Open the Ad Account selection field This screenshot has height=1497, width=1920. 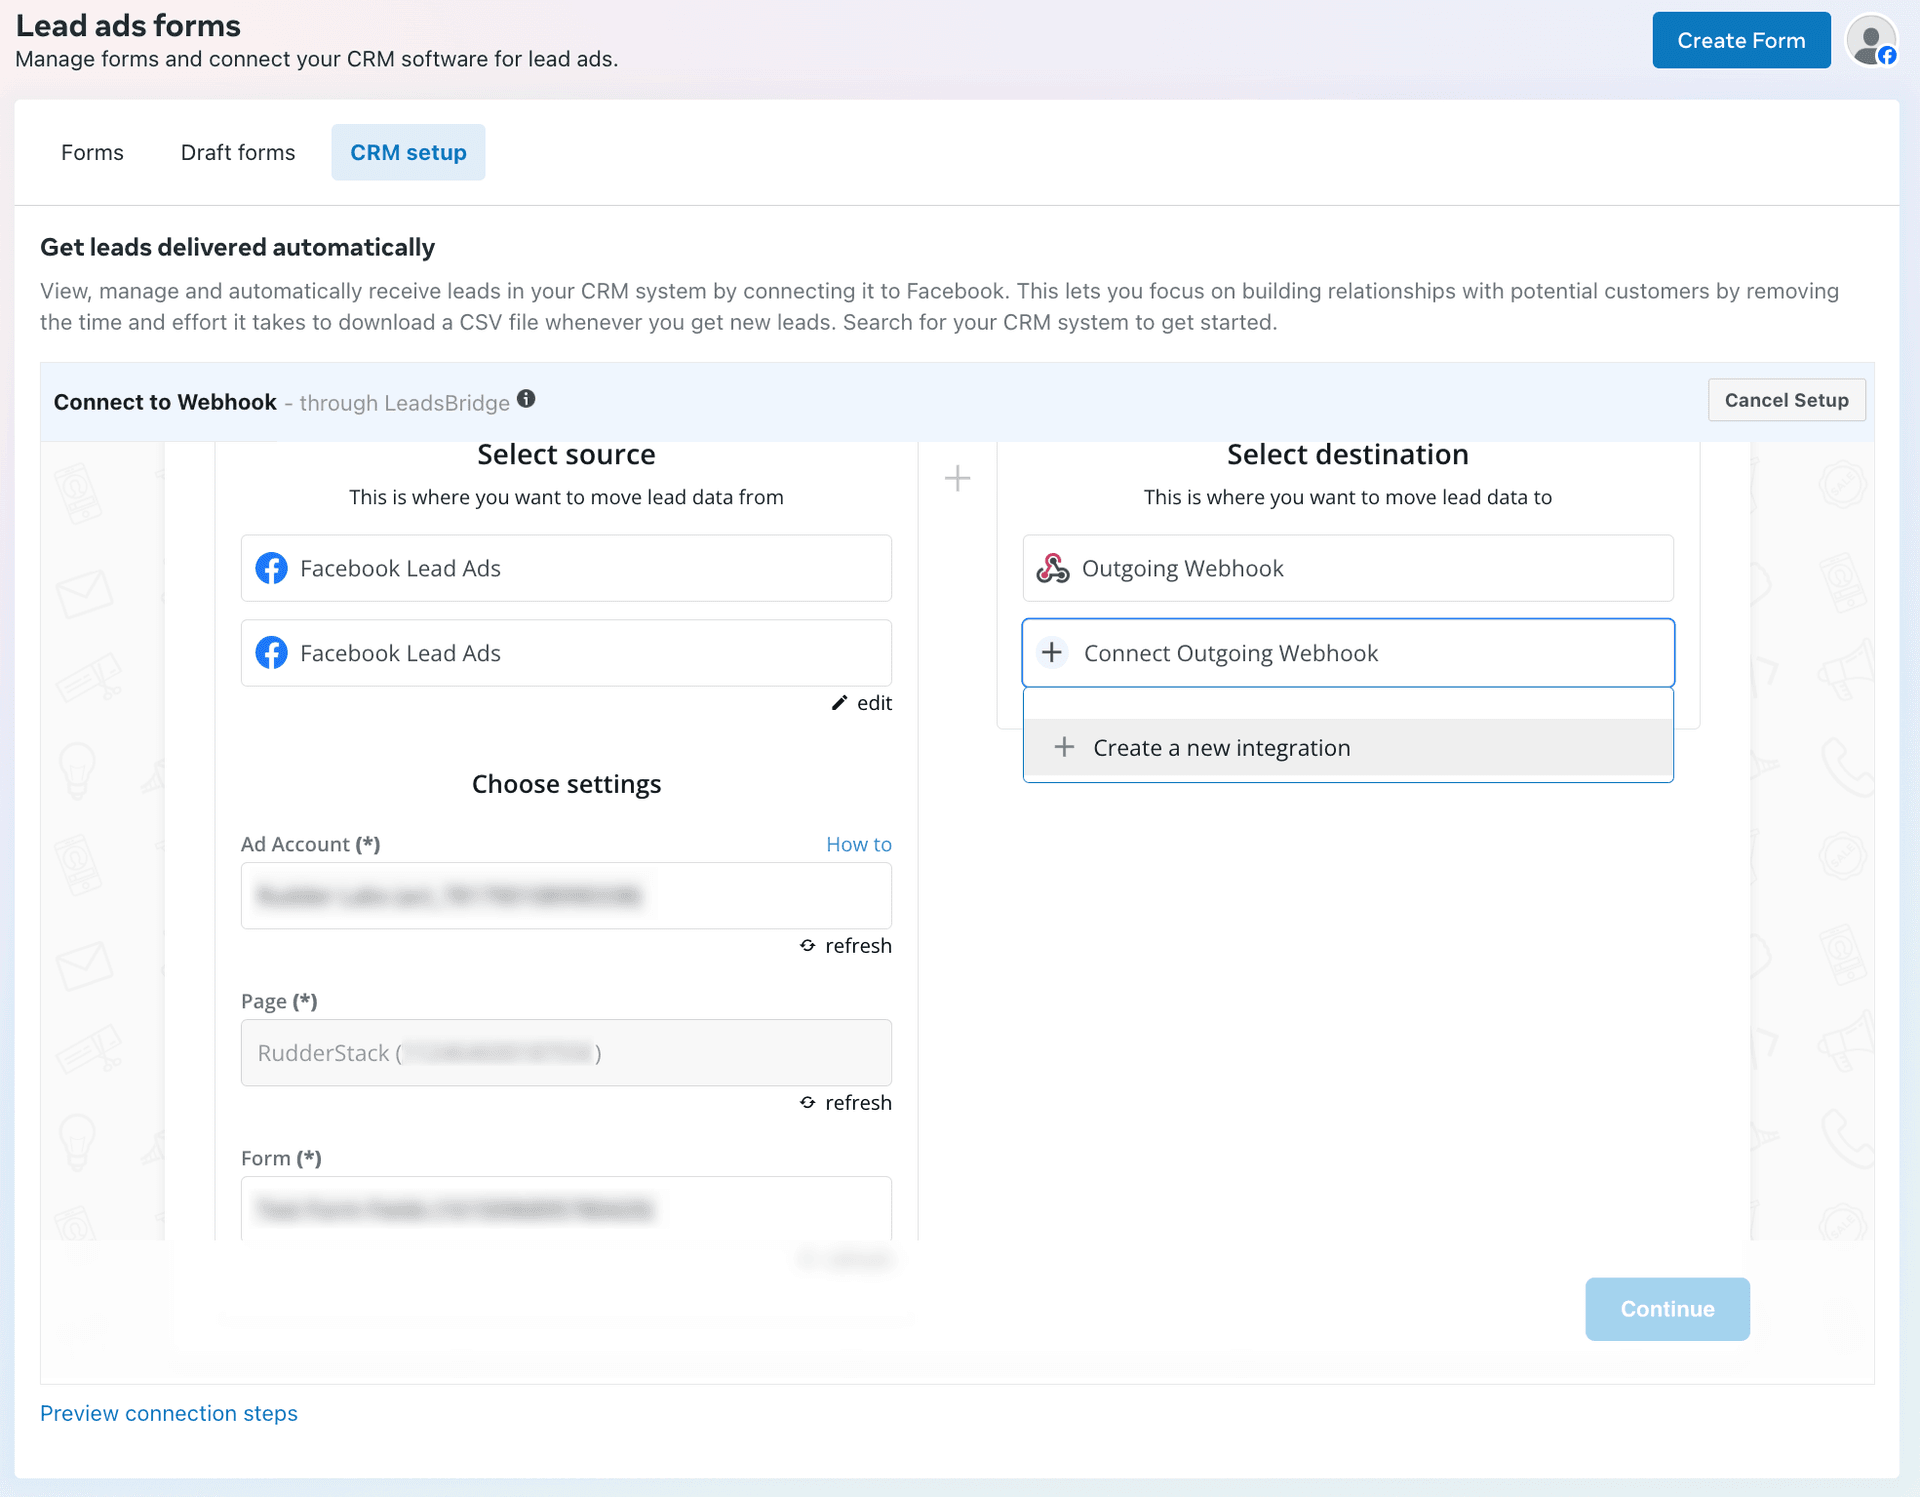[566, 896]
